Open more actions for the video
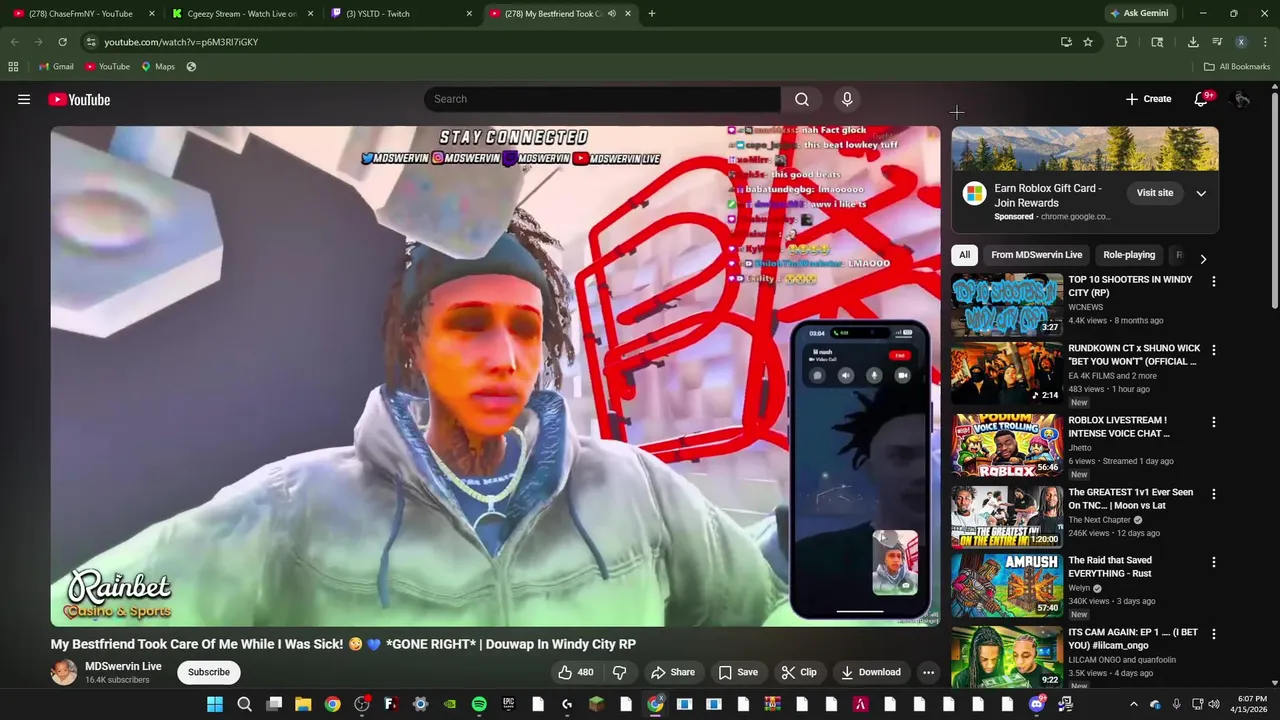The width and height of the screenshot is (1280, 720). [x=928, y=672]
